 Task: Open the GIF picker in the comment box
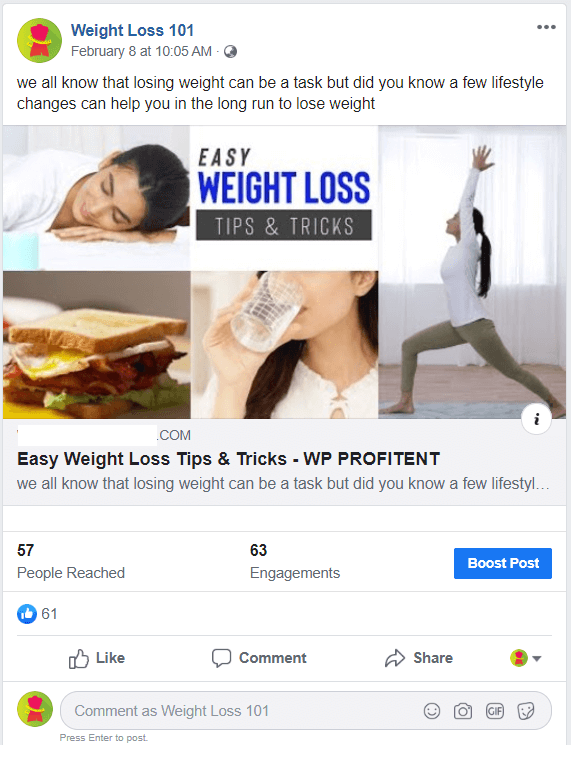click(495, 711)
